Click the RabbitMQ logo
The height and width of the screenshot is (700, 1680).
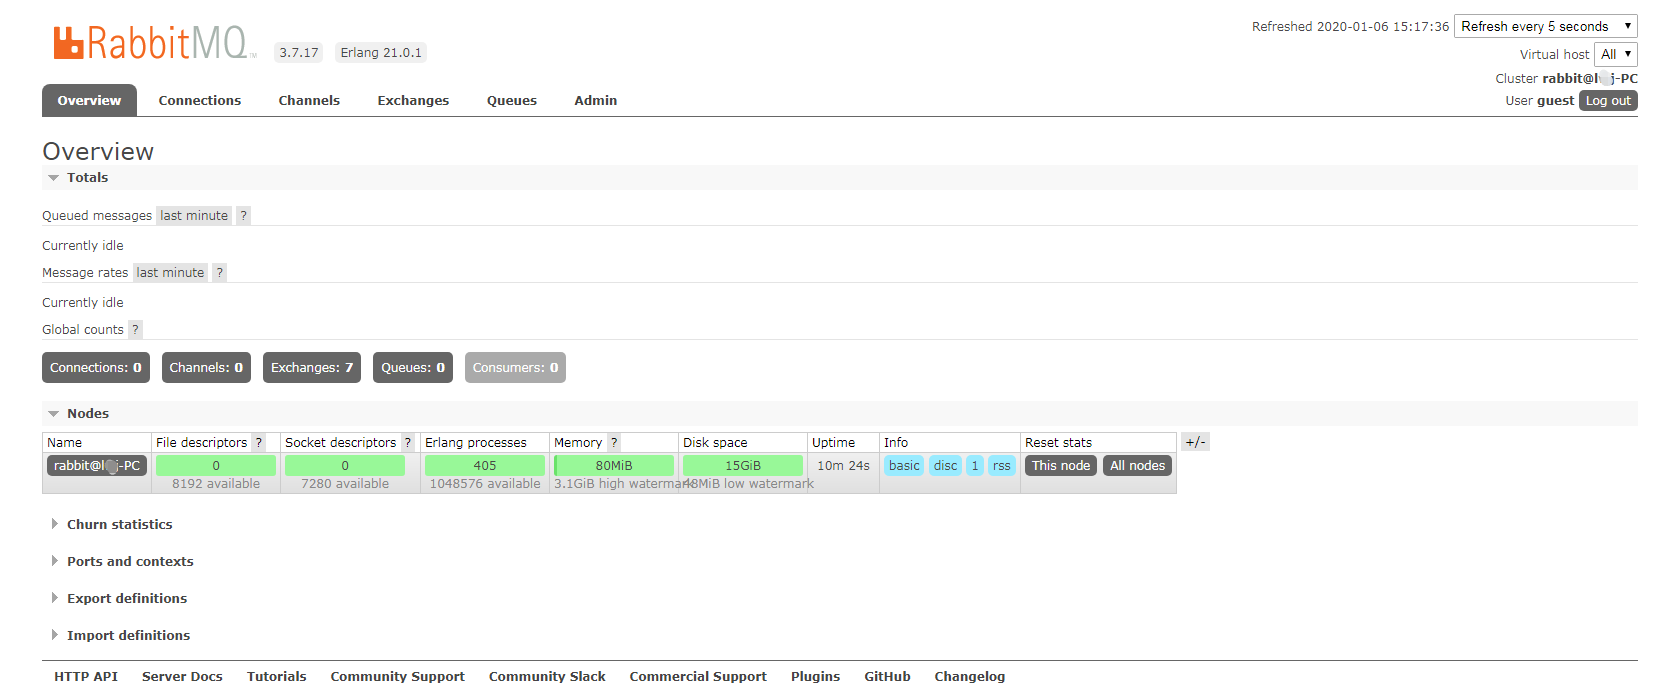point(154,43)
